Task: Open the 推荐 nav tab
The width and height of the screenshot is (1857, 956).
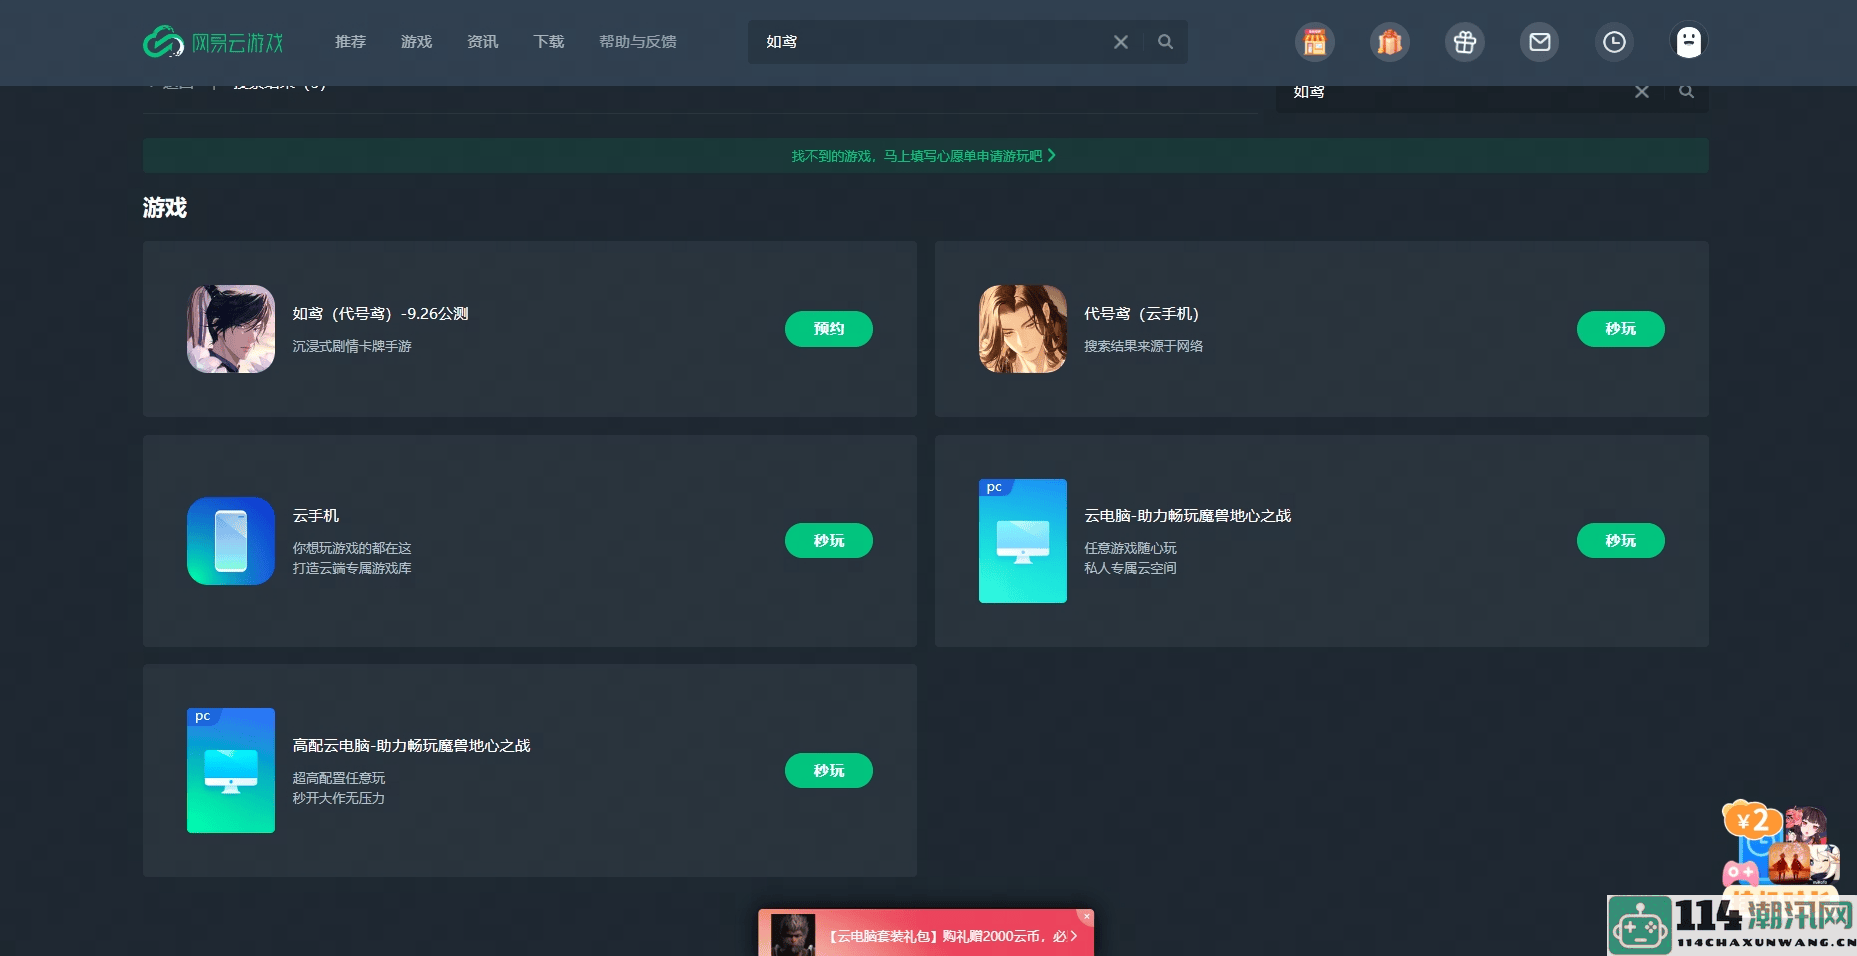Action: click(x=350, y=42)
